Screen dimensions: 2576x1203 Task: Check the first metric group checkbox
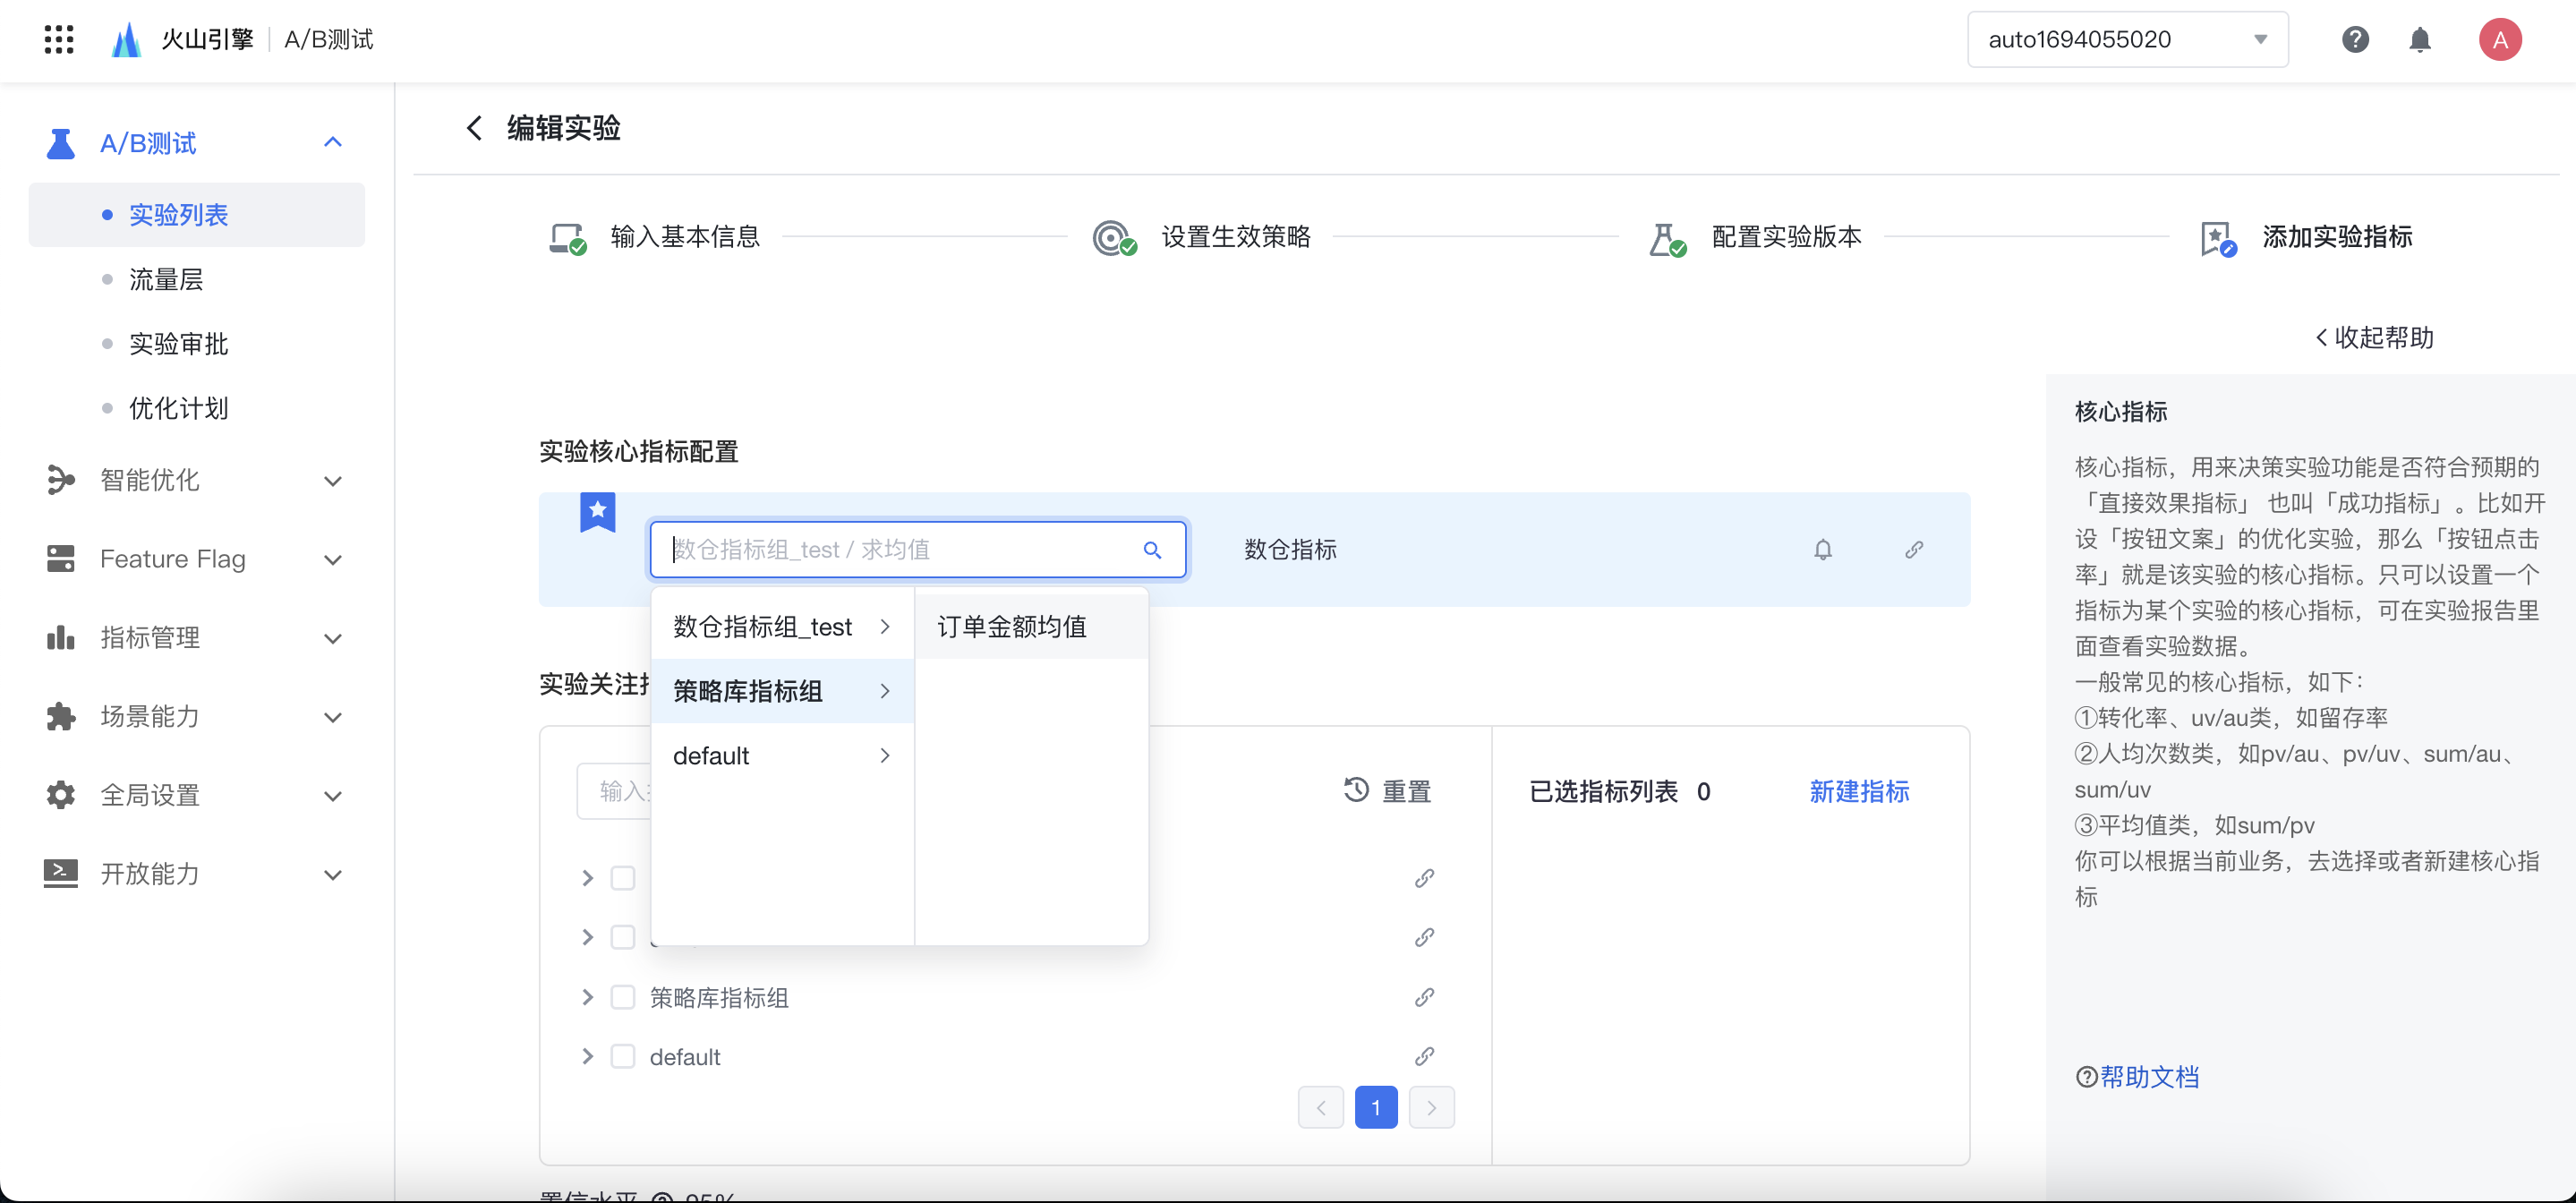[x=622, y=879]
